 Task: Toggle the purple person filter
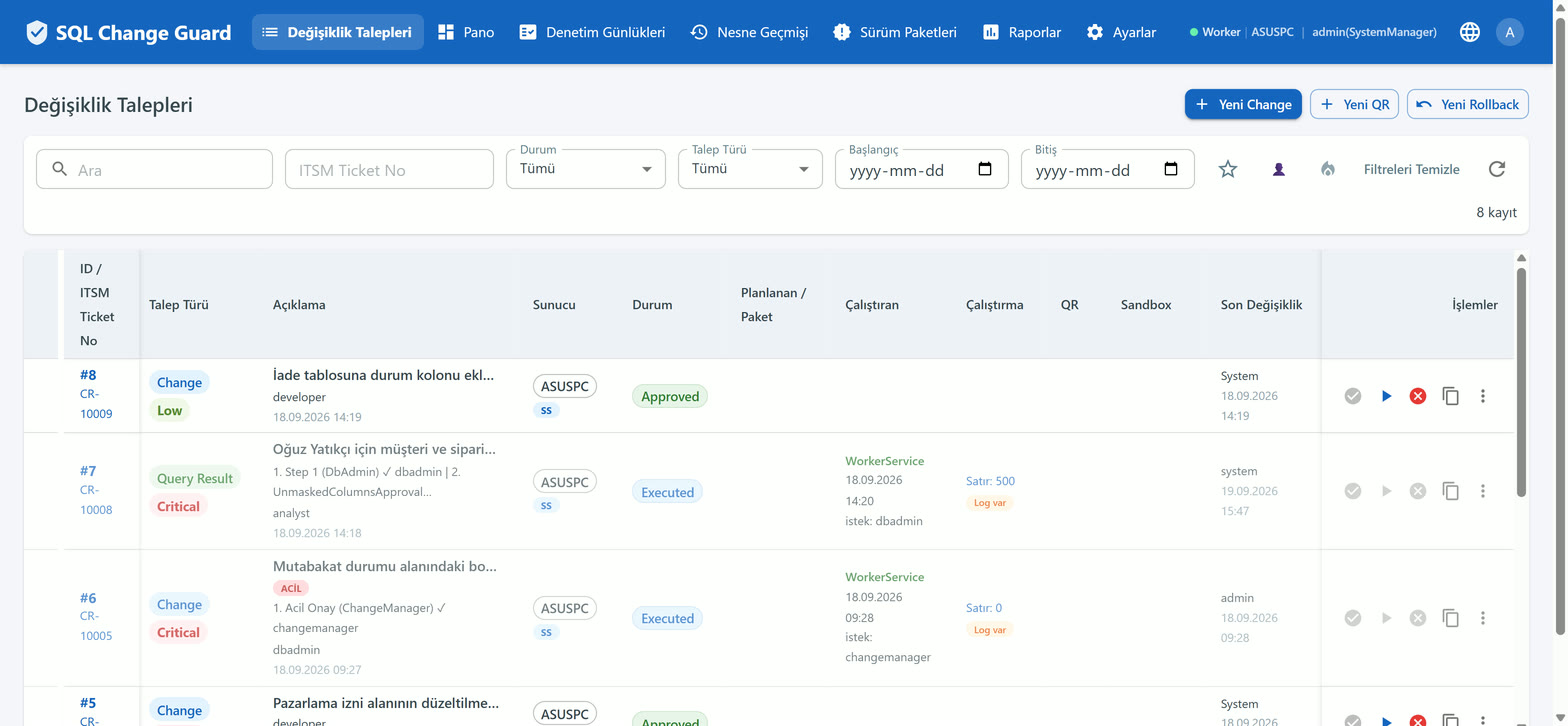tap(1278, 169)
